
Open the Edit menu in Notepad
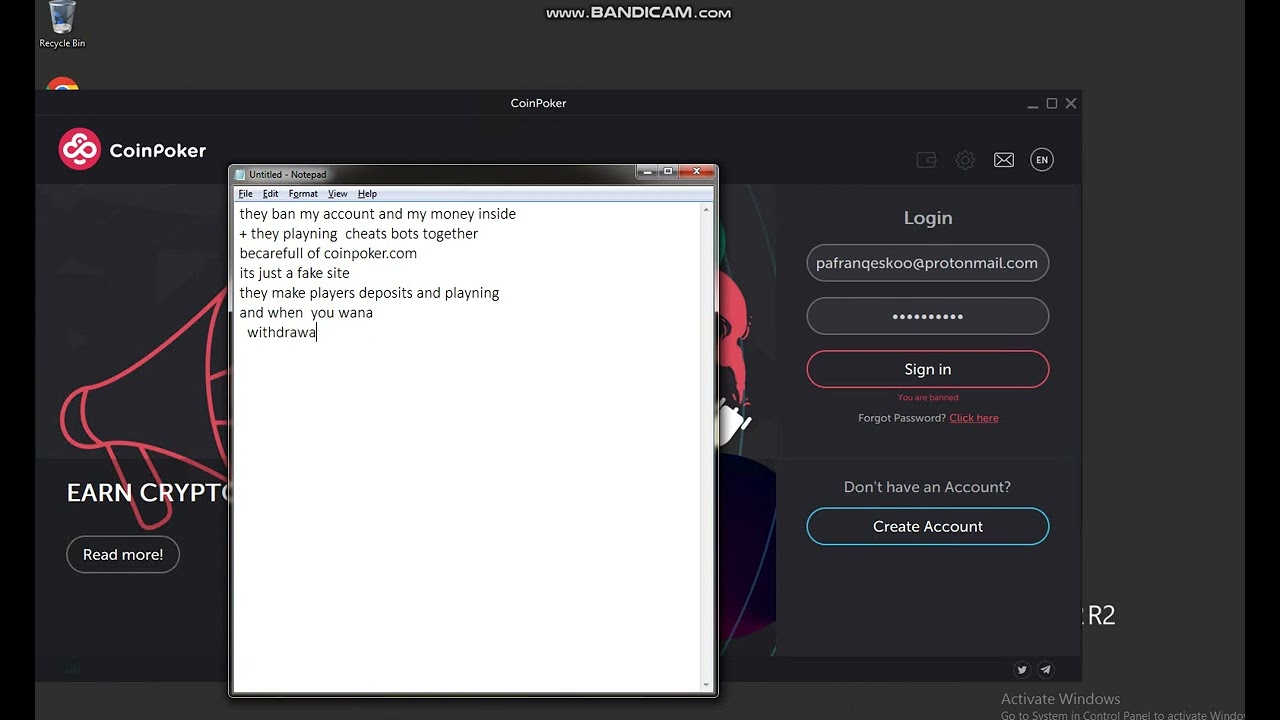click(x=270, y=194)
